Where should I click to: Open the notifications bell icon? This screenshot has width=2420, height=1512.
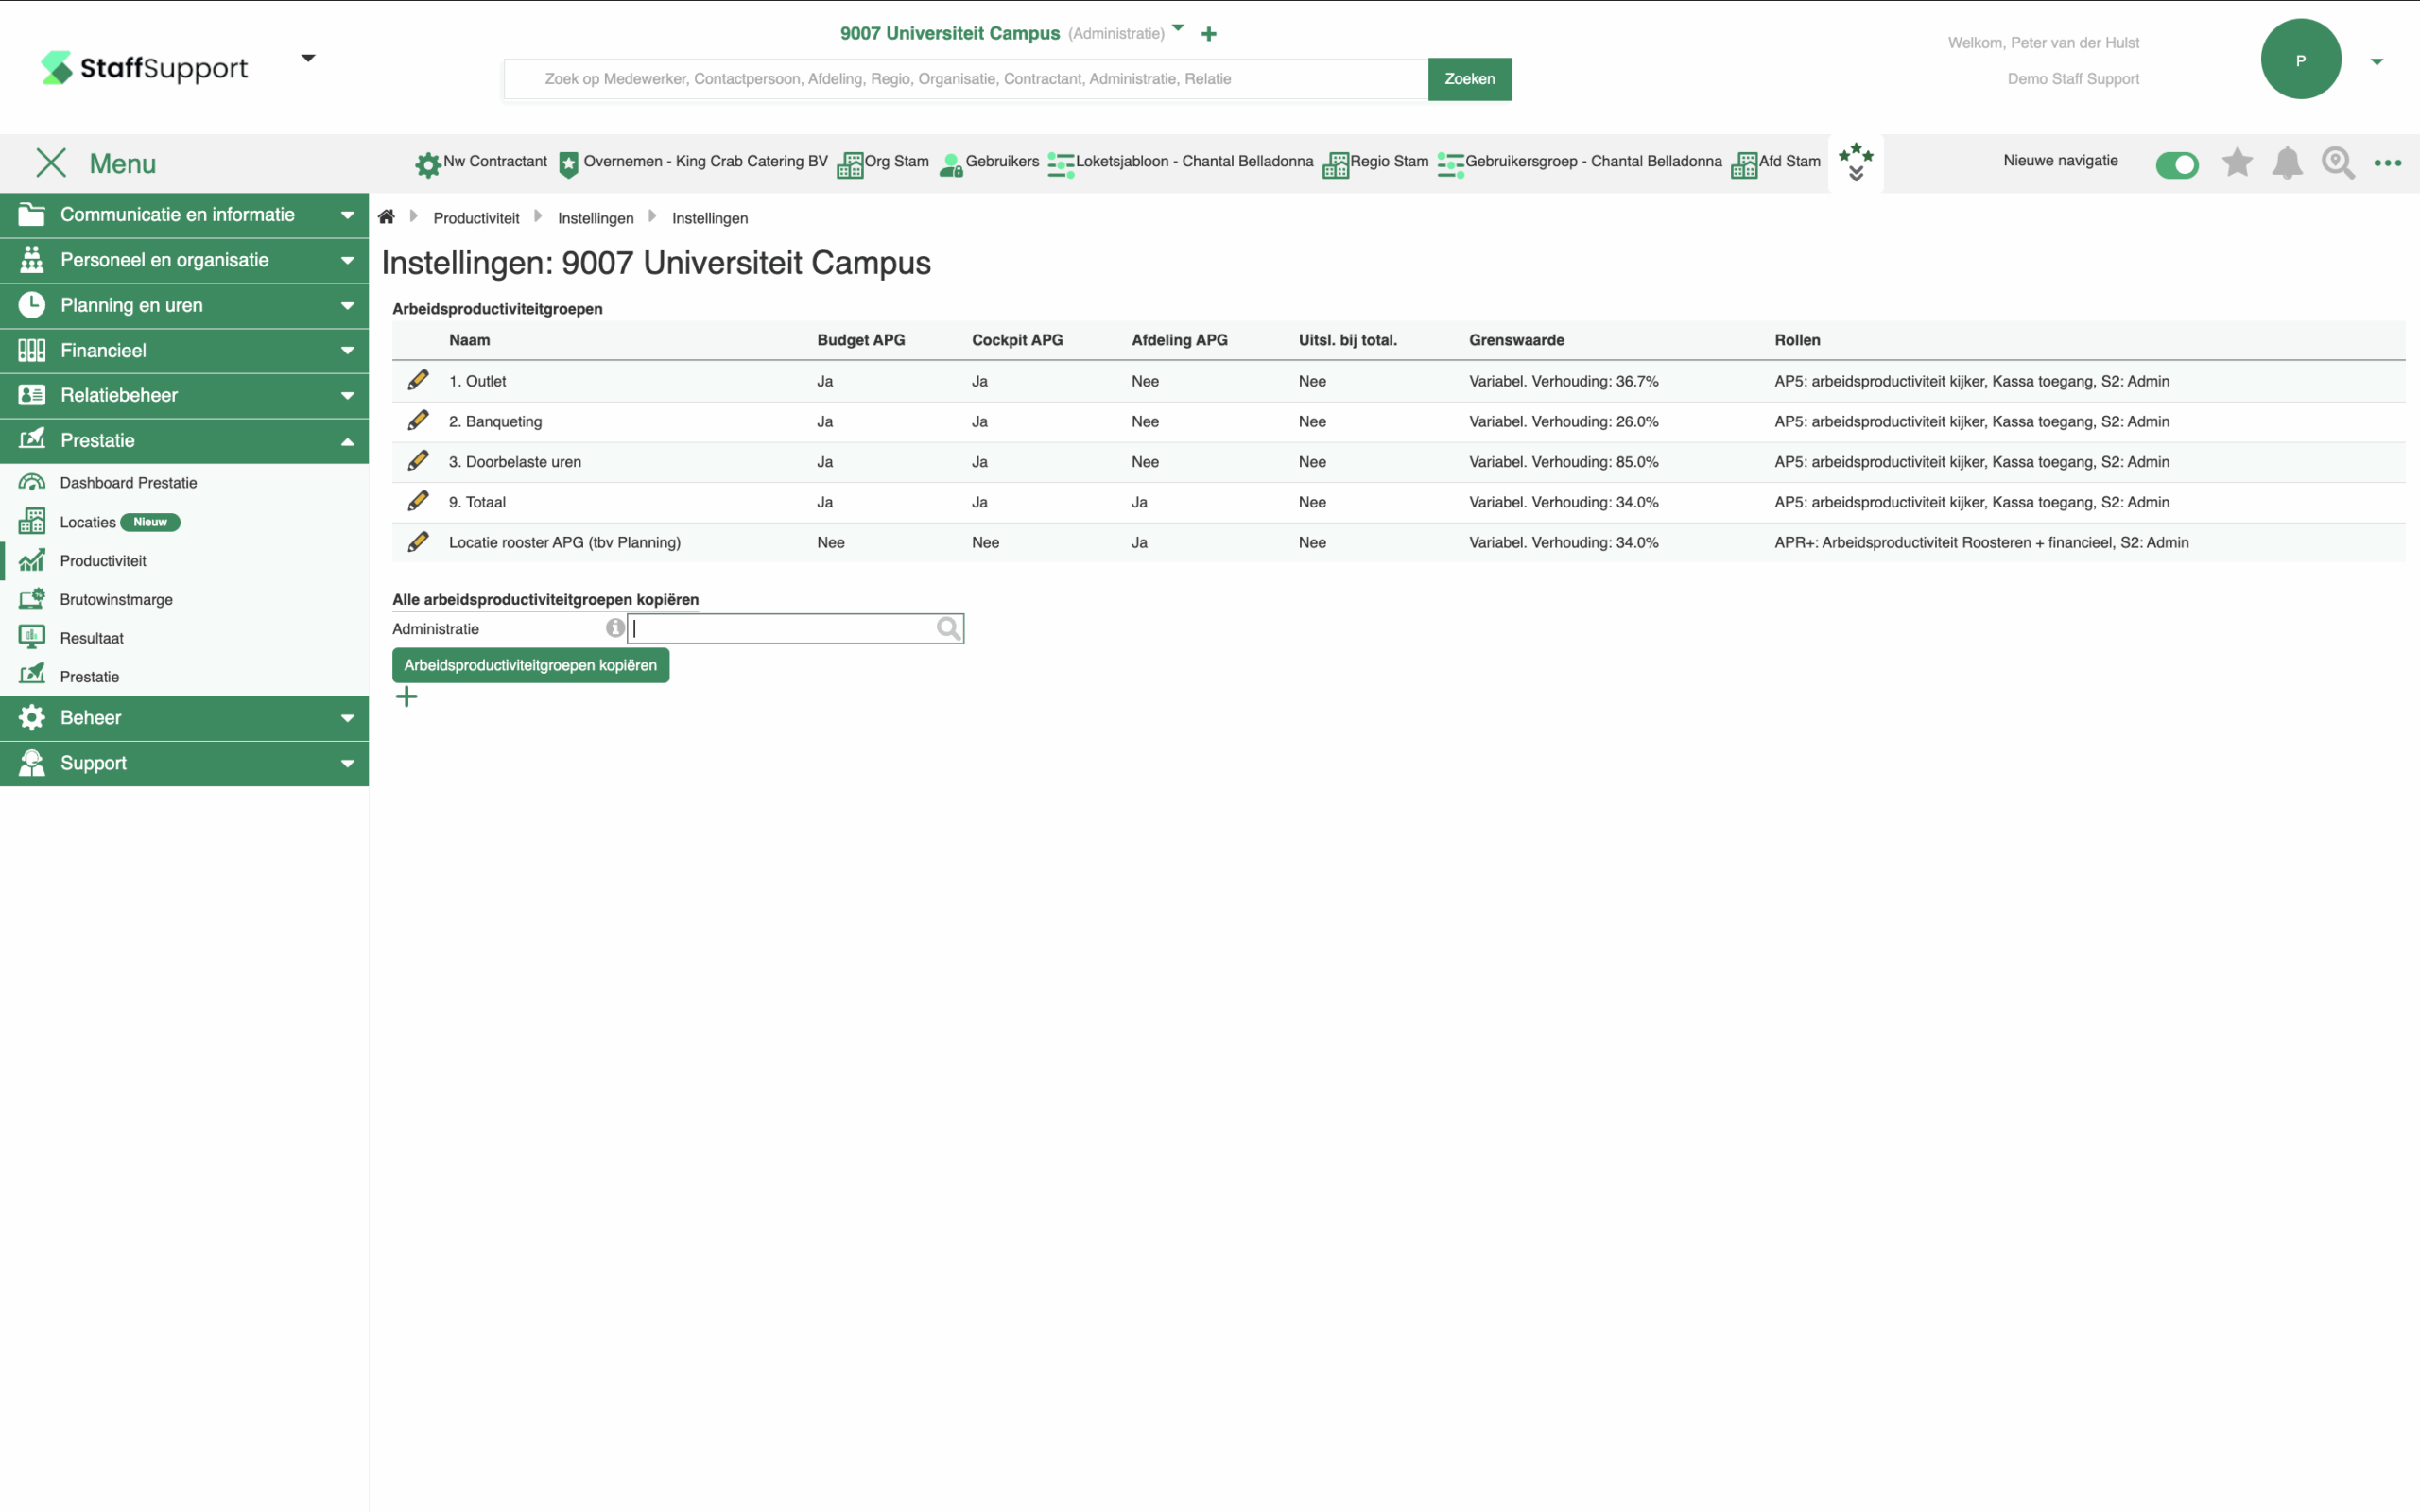[2287, 162]
